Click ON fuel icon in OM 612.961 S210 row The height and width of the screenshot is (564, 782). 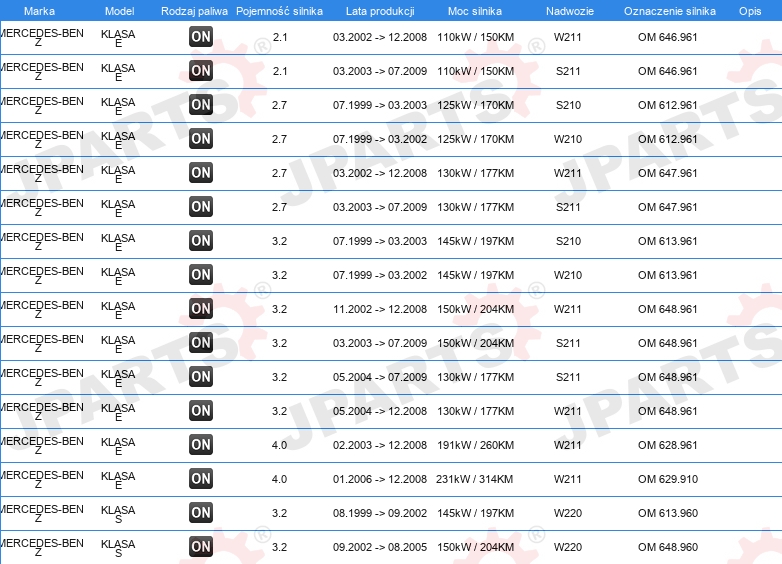(x=201, y=105)
